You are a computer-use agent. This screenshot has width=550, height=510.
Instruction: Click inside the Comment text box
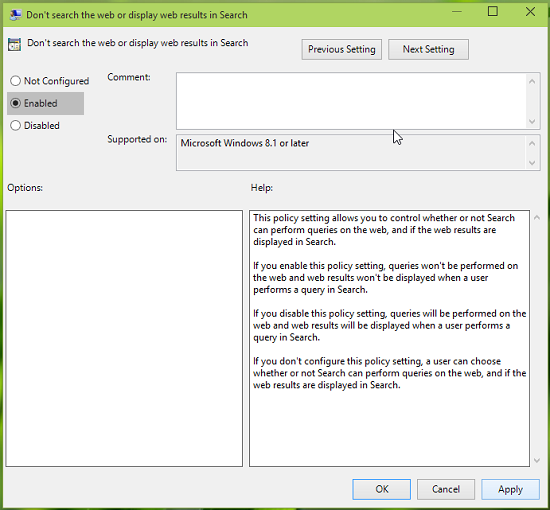[x=351, y=101]
